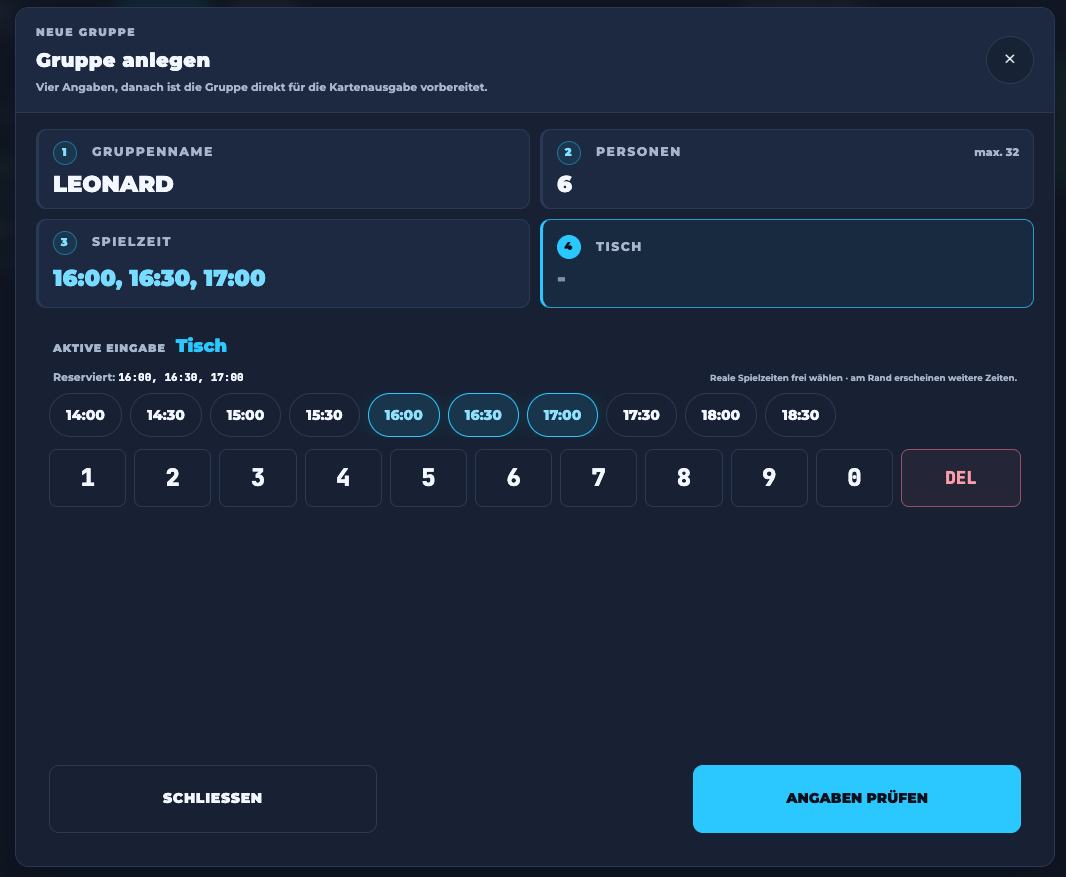
Task: Deselect the 17:00 time slot
Action: click(x=562, y=415)
